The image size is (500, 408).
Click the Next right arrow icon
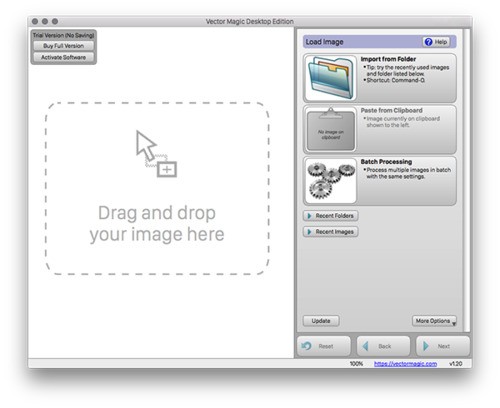click(x=426, y=346)
